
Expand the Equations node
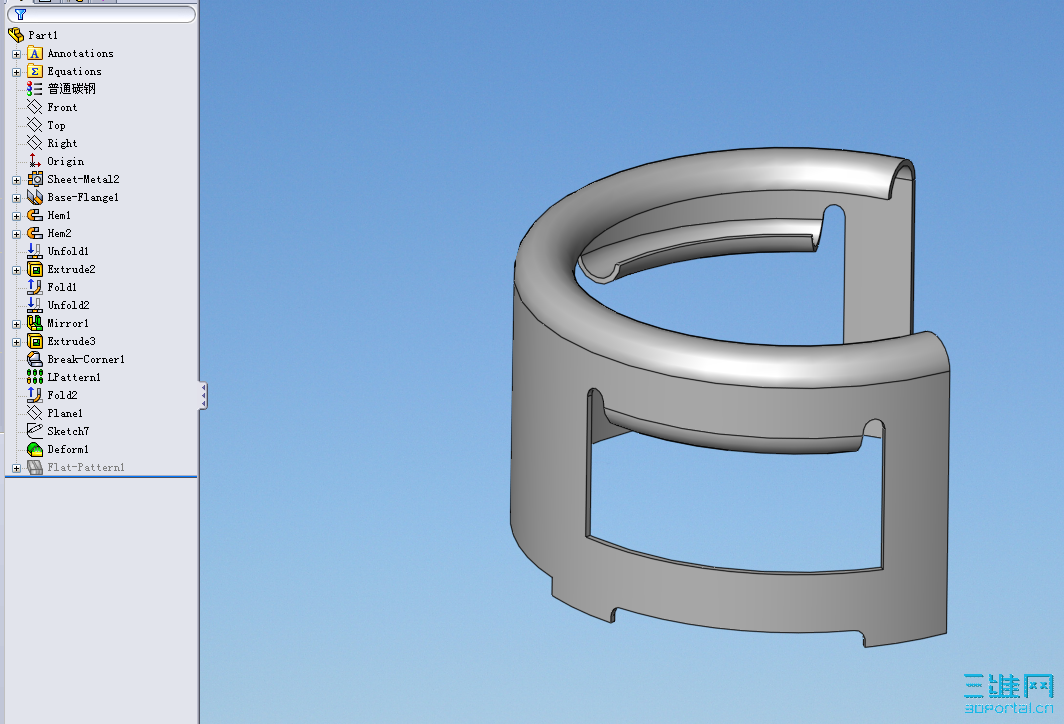pyautogui.click(x=16, y=72)
